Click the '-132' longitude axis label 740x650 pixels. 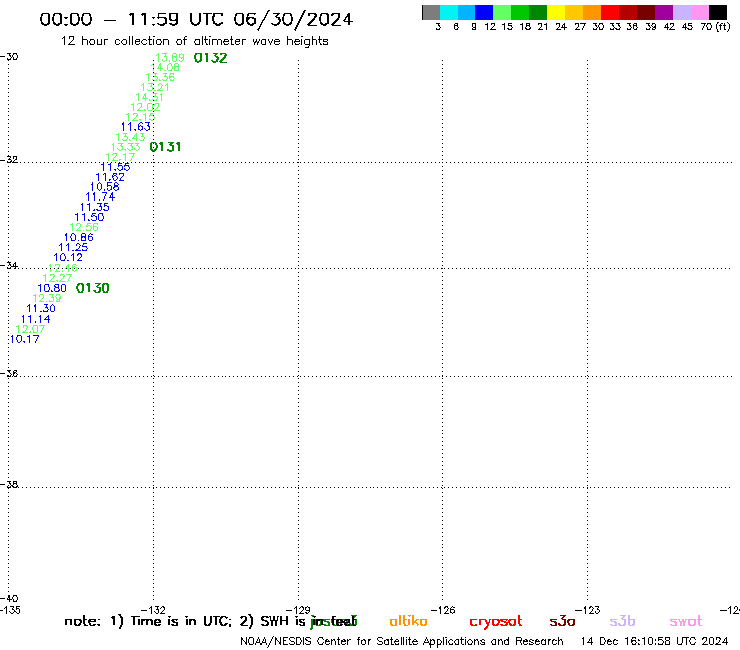point(153,610)
